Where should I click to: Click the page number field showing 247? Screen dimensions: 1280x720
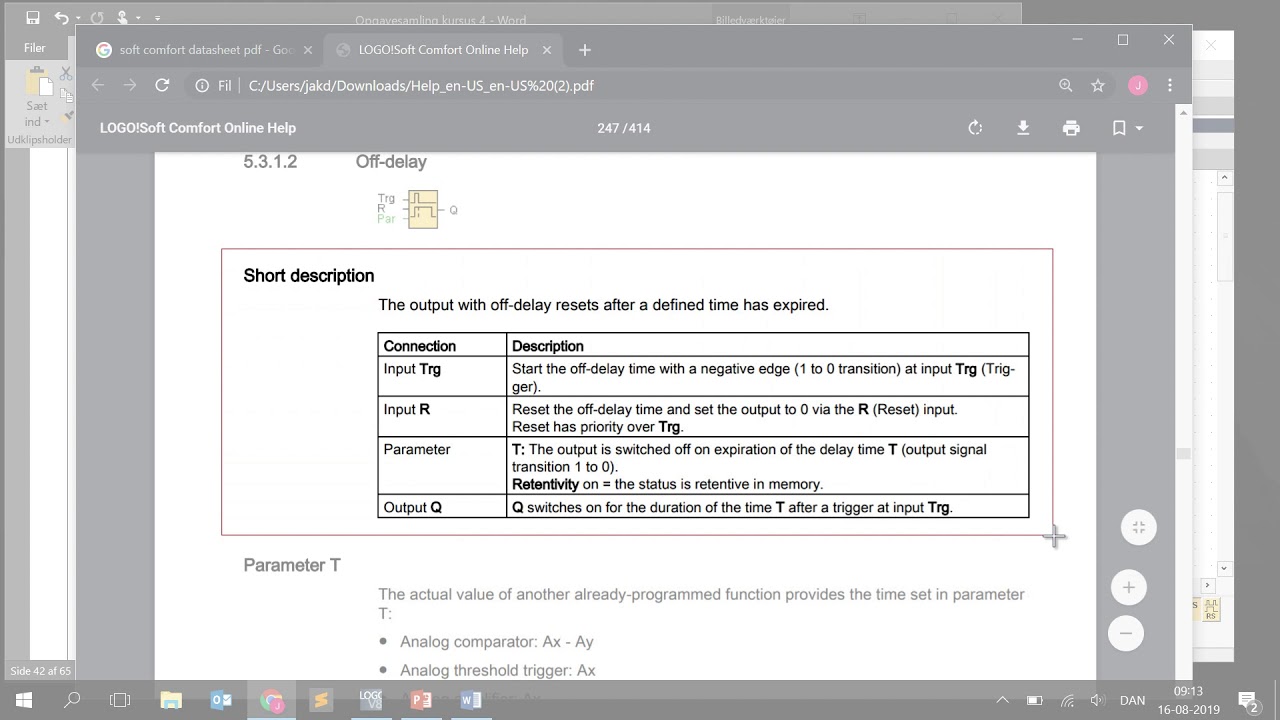pos(607,128)
